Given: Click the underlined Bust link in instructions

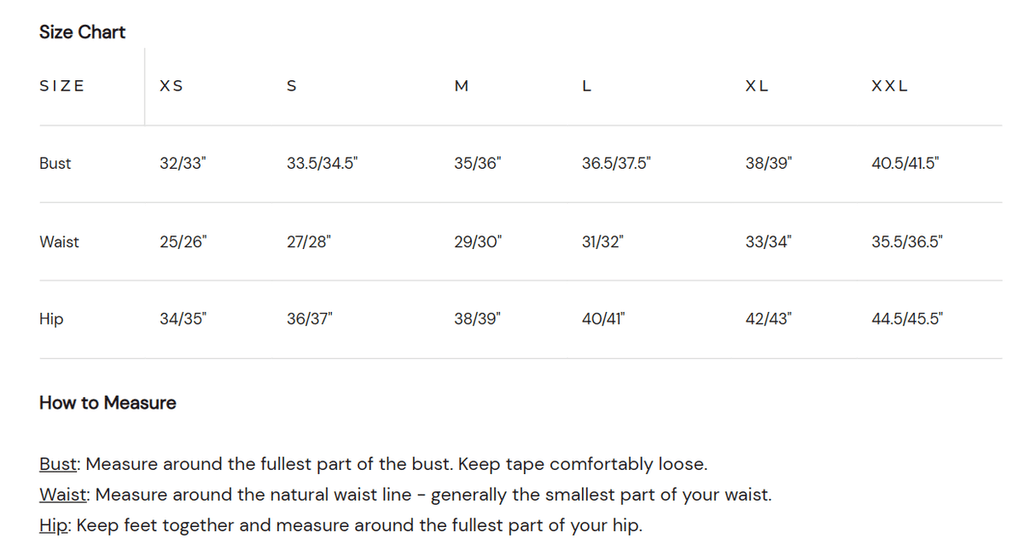Looking at the screenshot, I should click(x=58, y=464).
